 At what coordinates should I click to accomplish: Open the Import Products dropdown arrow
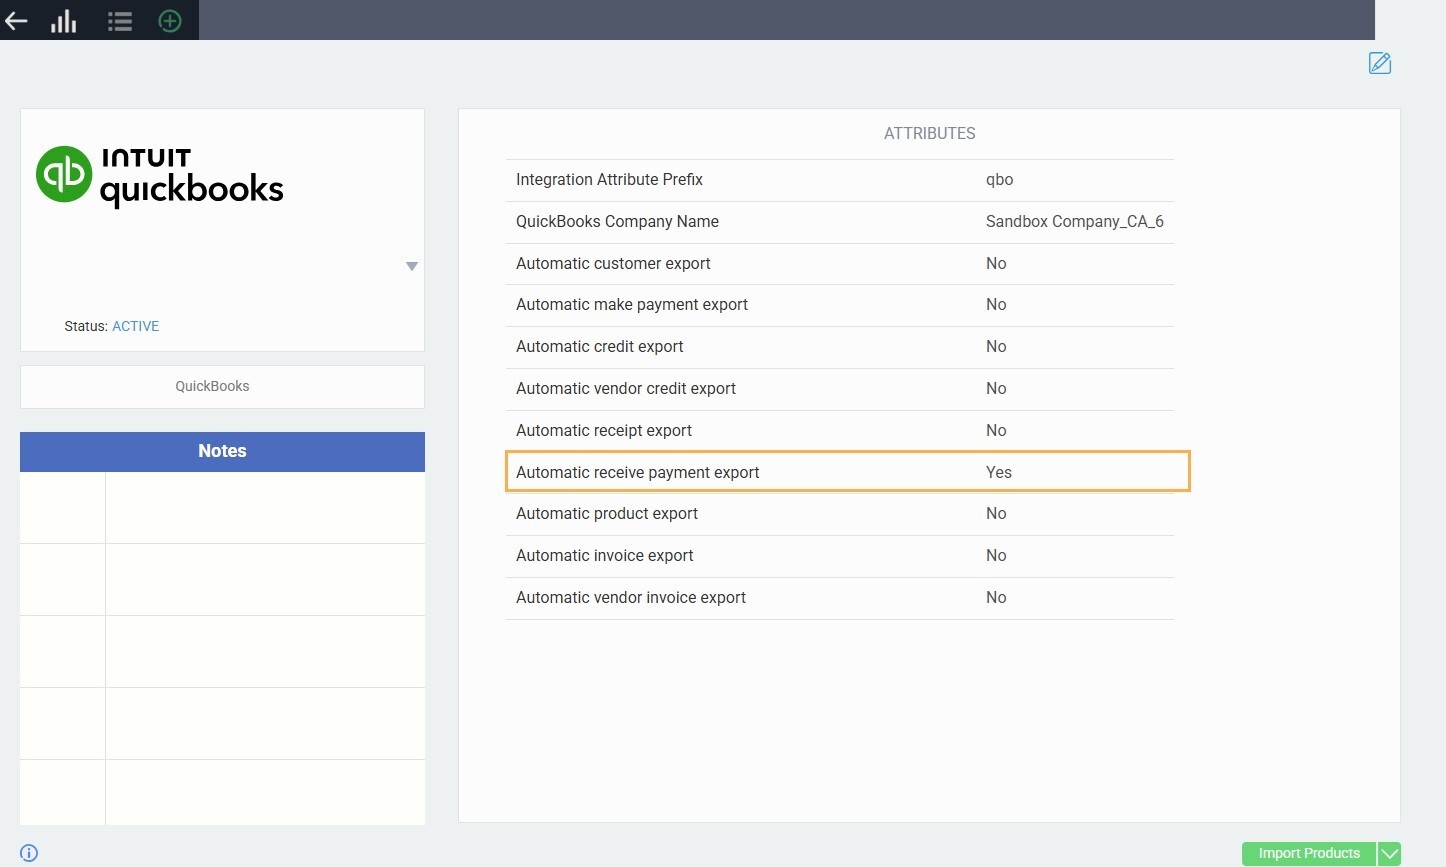(1389, 854)
